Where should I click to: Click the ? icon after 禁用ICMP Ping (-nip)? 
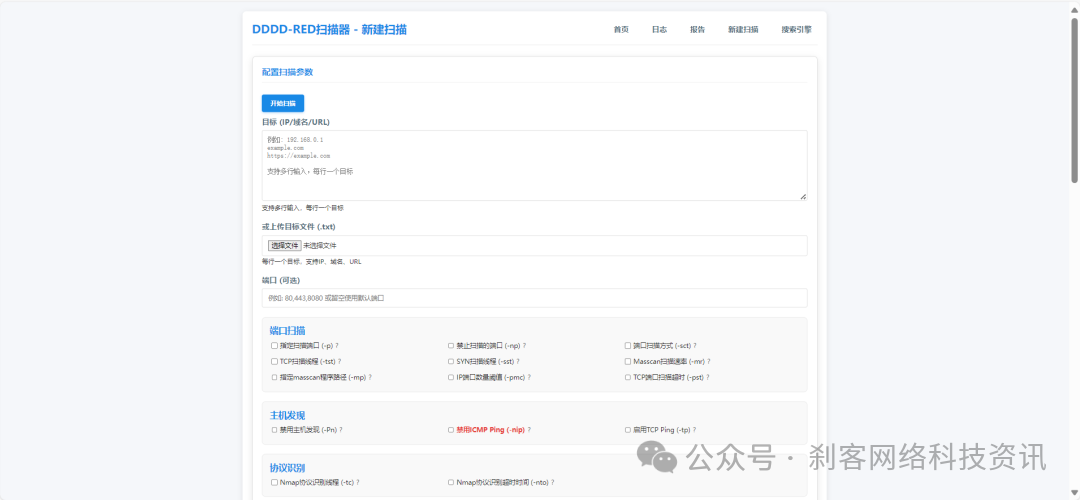pyautogui.click(x=529, y=430)
